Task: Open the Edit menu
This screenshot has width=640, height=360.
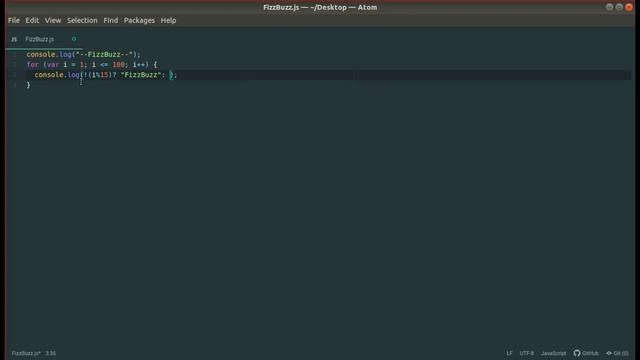Action: click(x=32, y=20)
